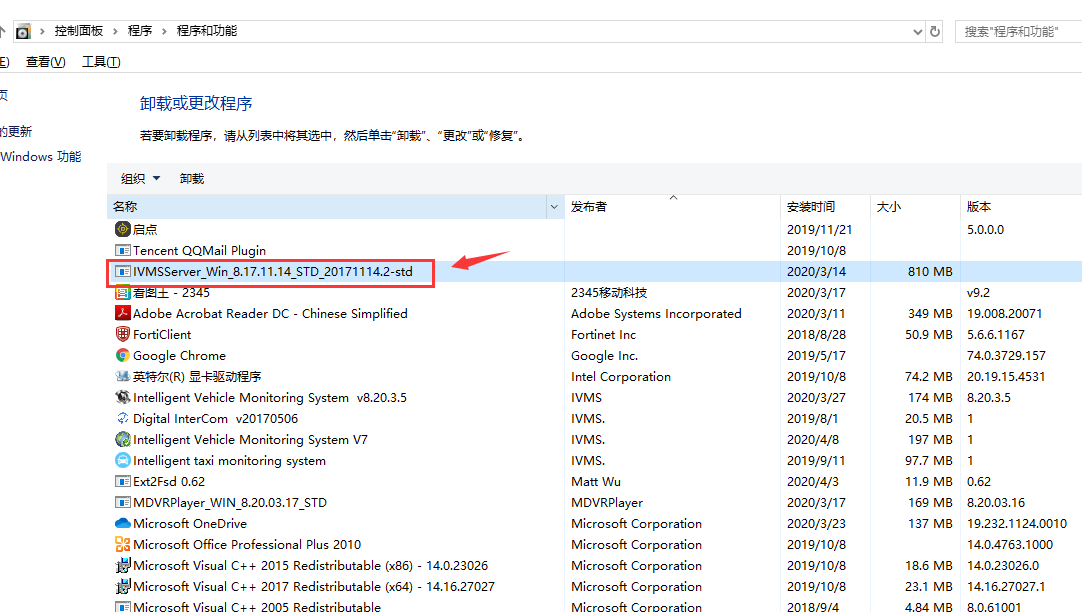Click the Control Panel icon in address bar

(x=23, y=31)
